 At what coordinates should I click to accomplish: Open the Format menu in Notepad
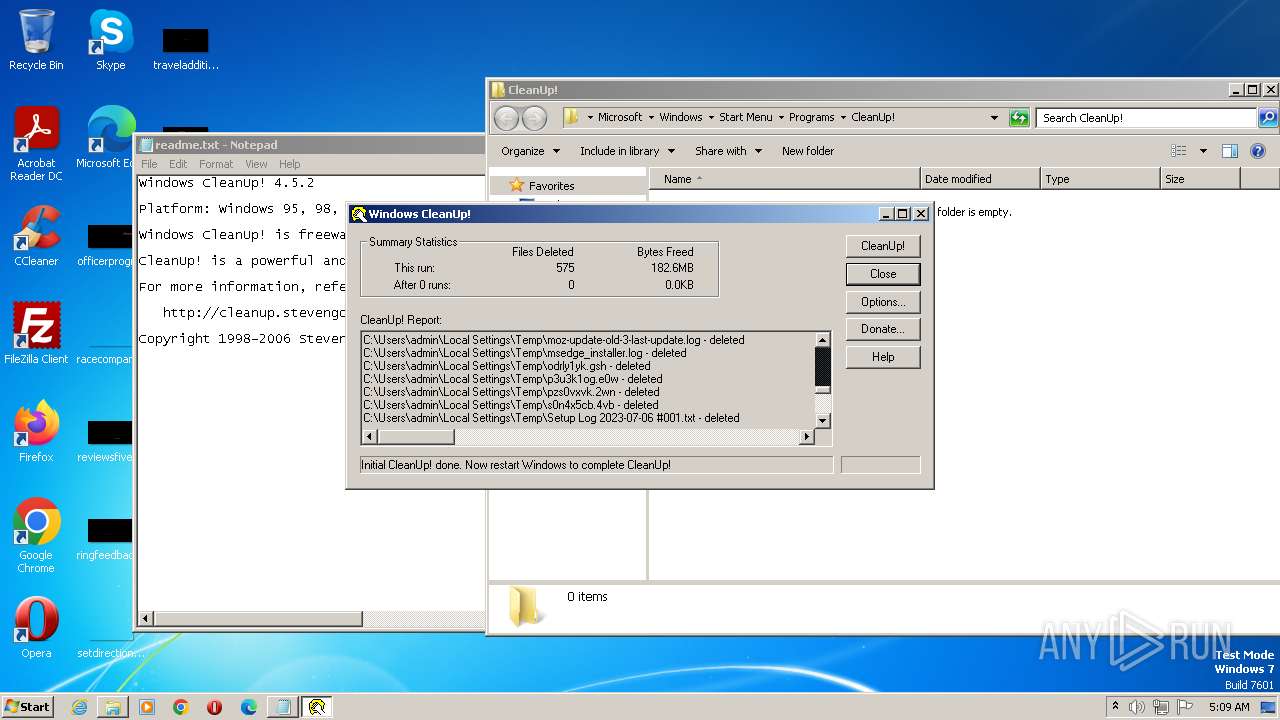(x=216, y=164)
